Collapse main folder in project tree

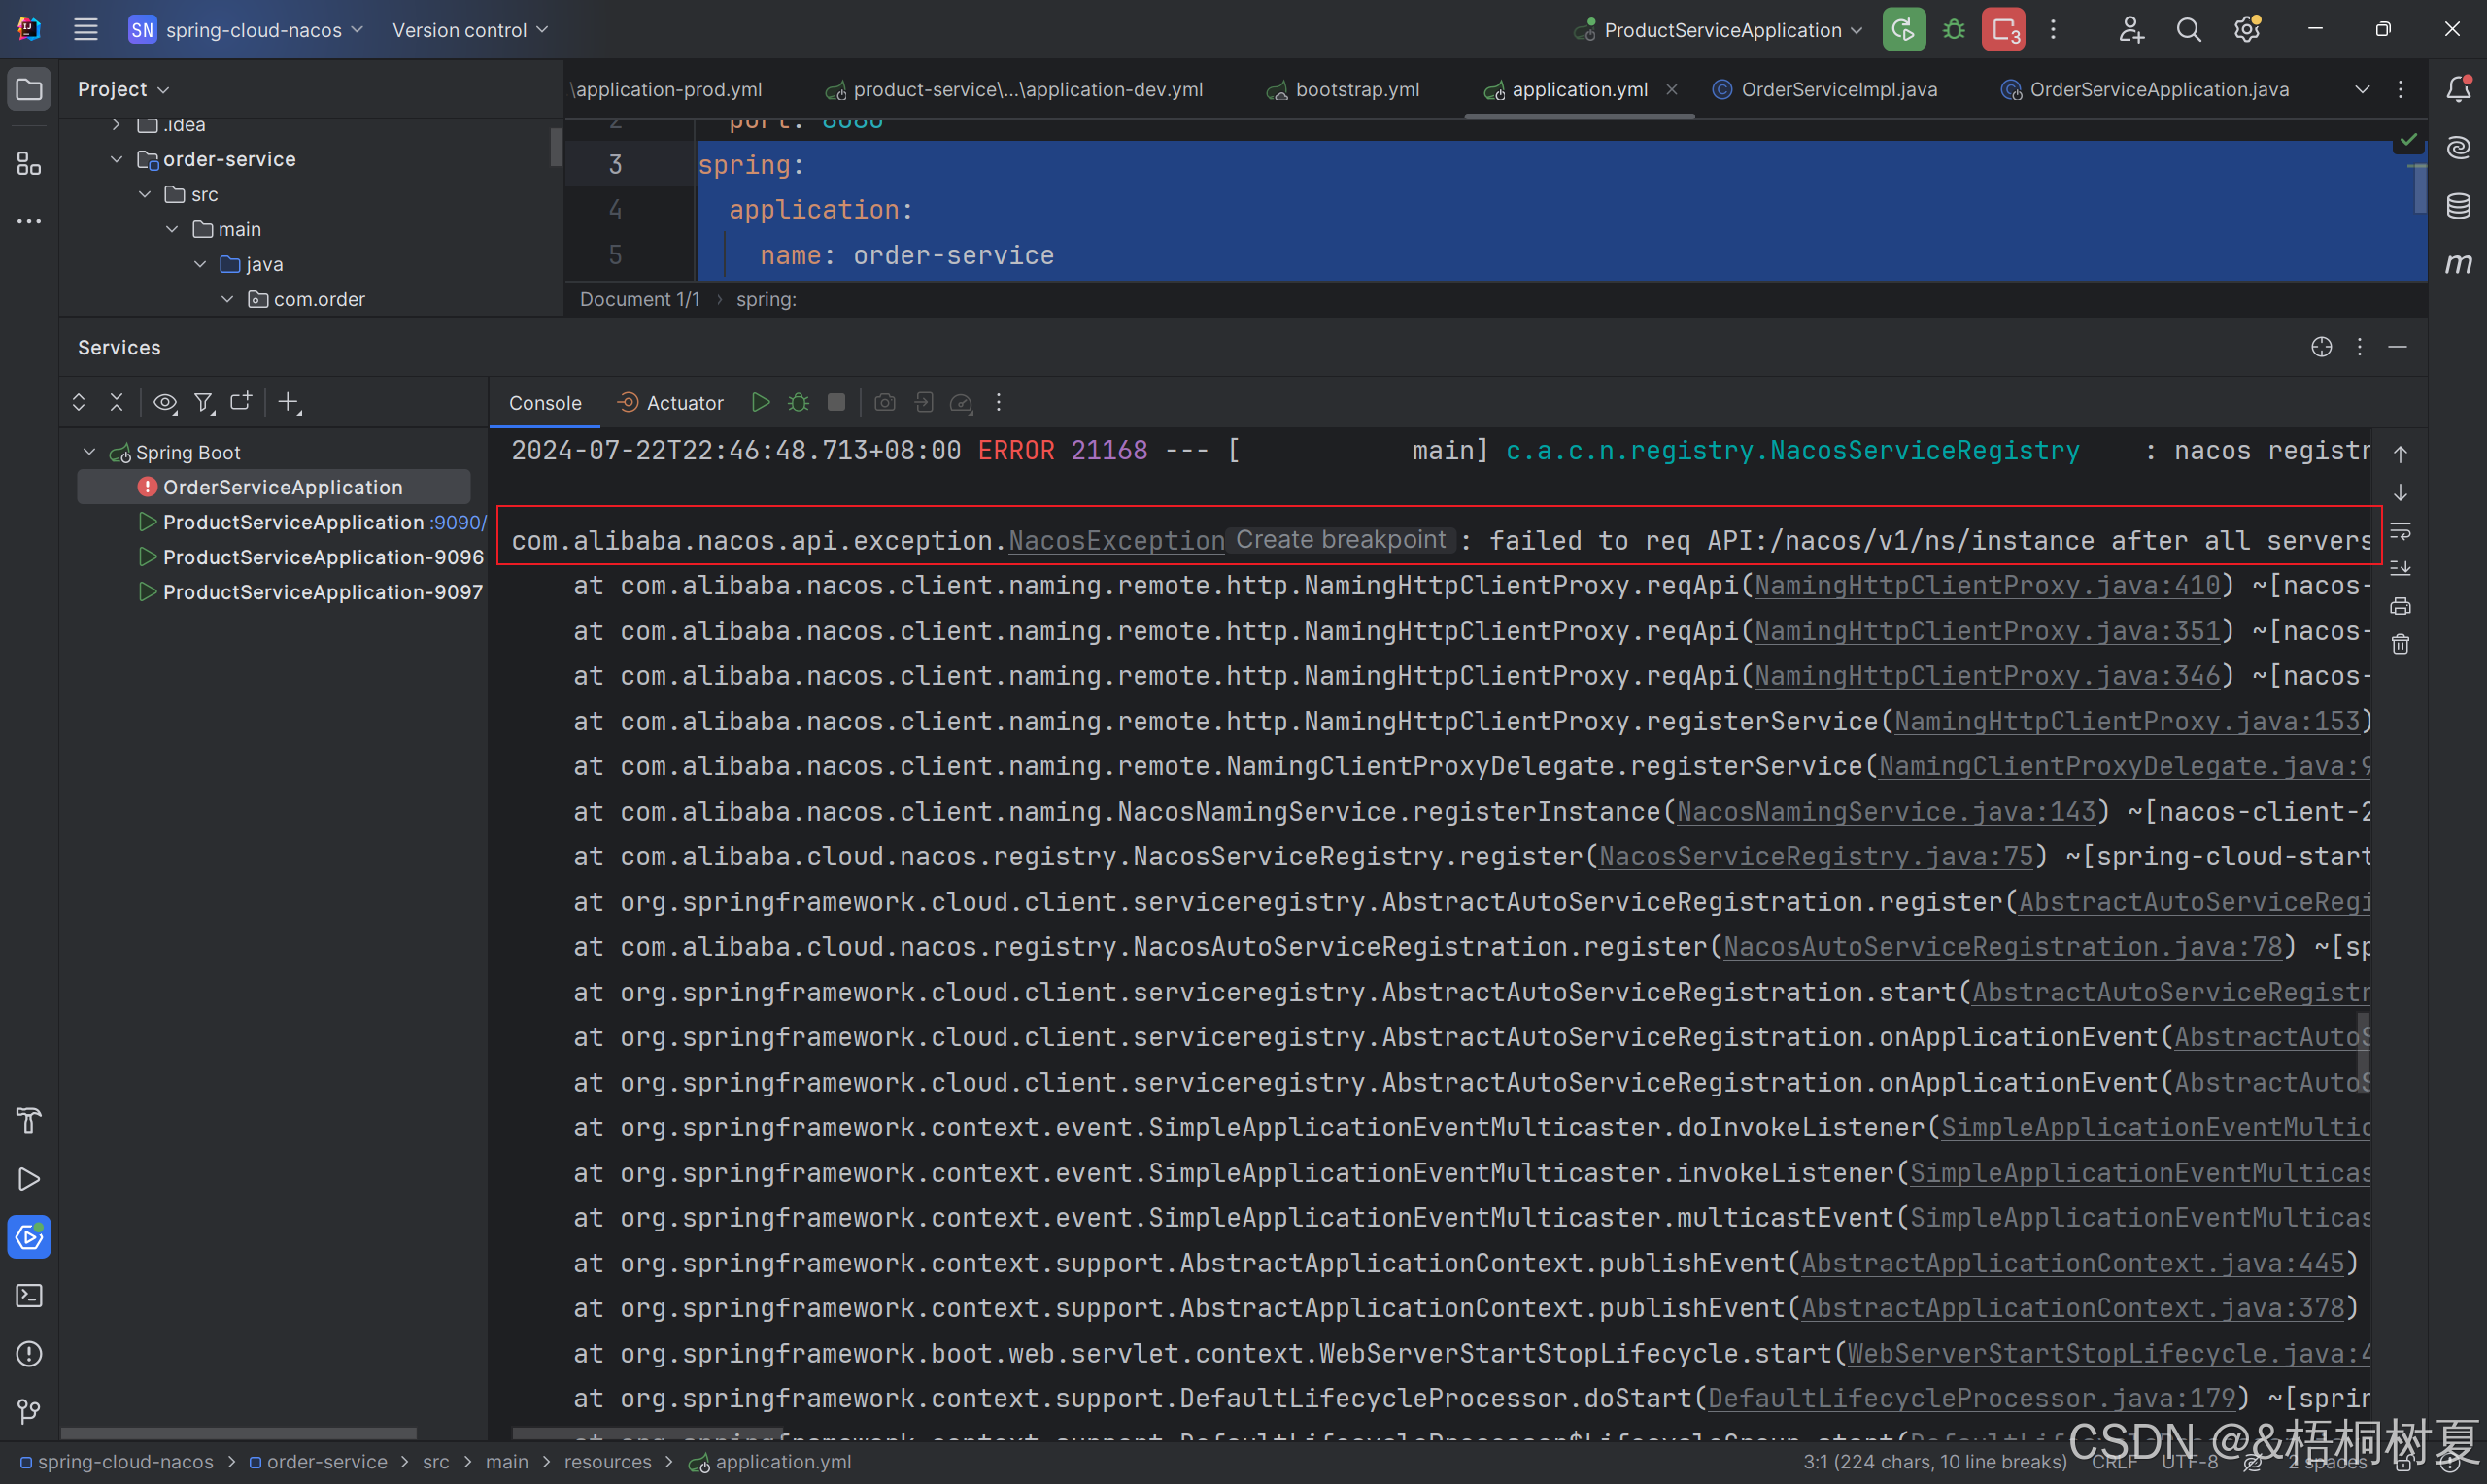[172, 229]
